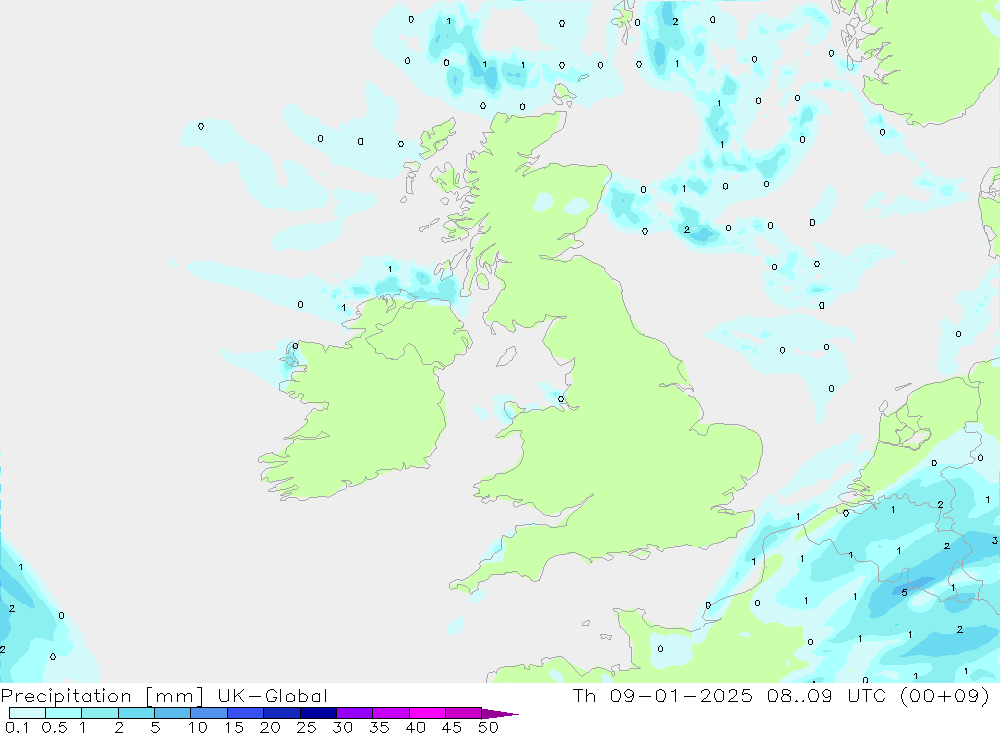Viewport: 1000px width, 733px height.
Task: Click the 0.1–0.5 mm lightest legend swatch
Action: point(27,713)
